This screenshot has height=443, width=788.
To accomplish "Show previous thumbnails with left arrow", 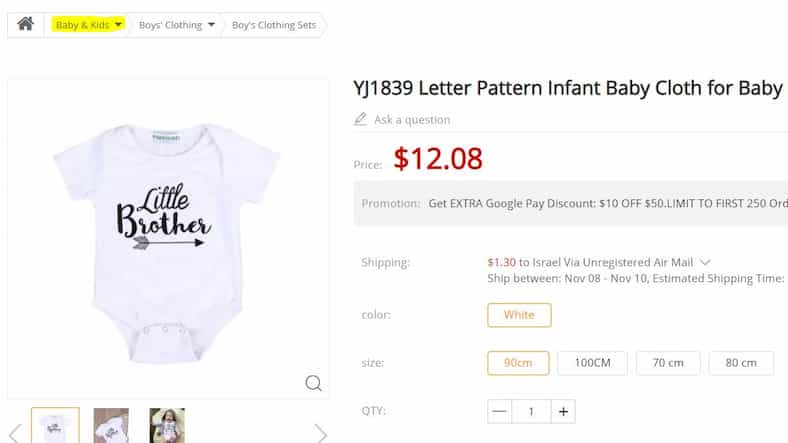I will point(15,432).
